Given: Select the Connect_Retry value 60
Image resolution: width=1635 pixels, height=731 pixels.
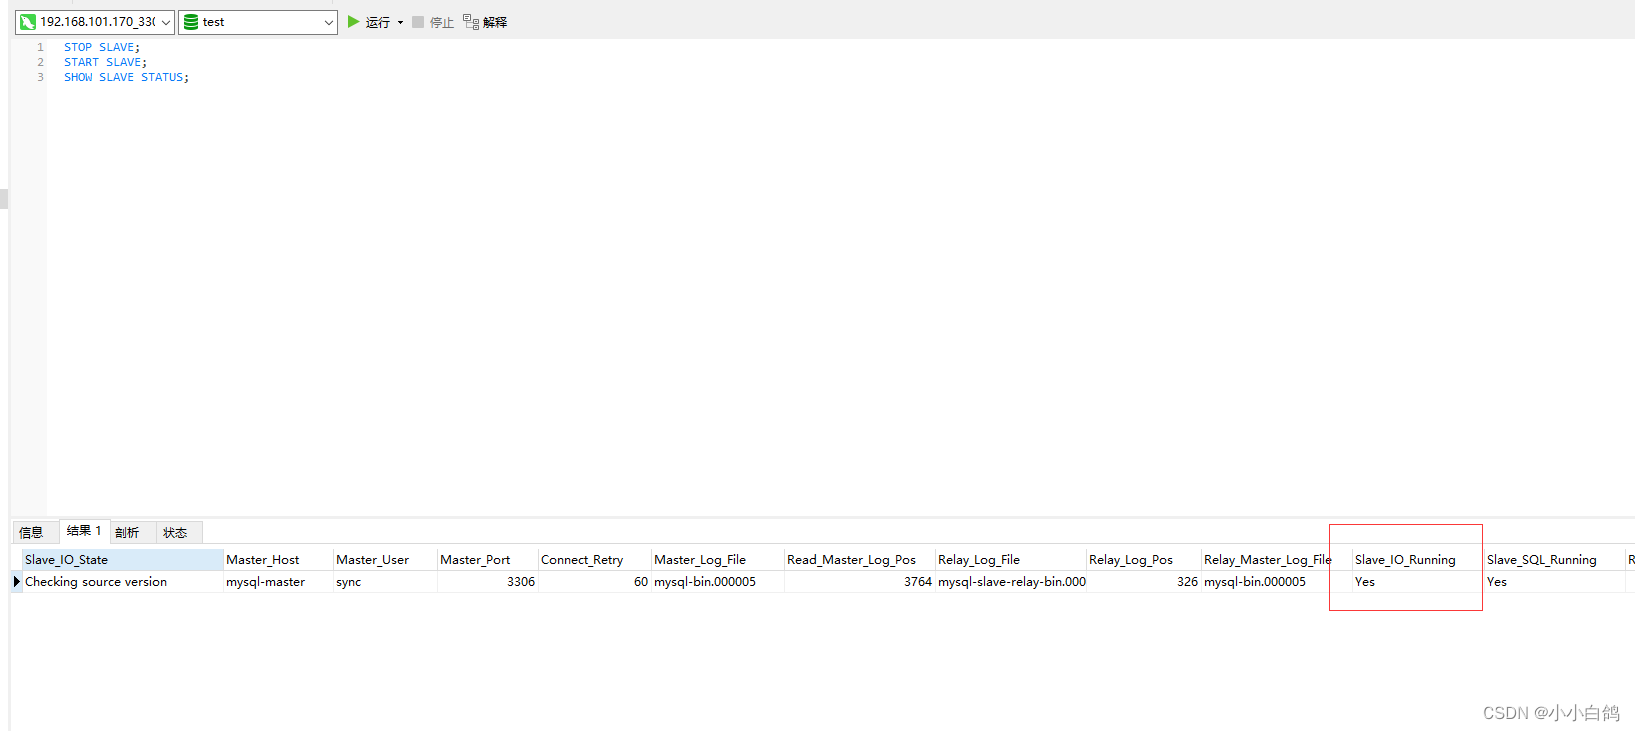Looking at the screenshot, I should coord(595,582).
